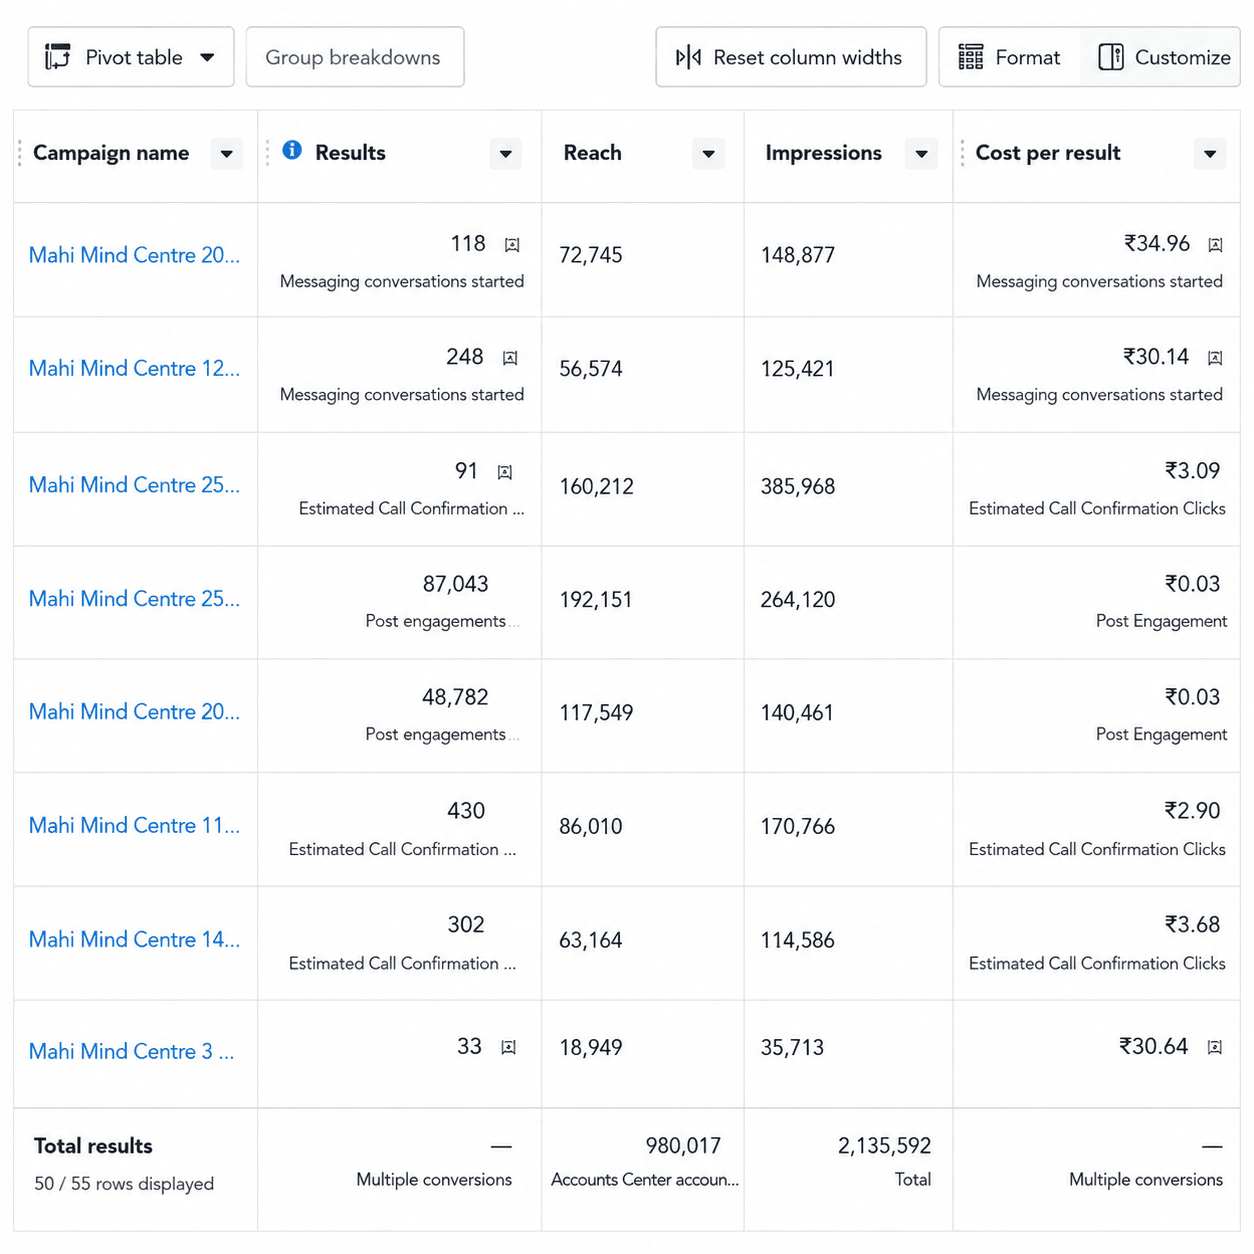The image size is (1254, 1254).
Task: Click attribution icon next to 91 results
Action: tap(505, 472)
